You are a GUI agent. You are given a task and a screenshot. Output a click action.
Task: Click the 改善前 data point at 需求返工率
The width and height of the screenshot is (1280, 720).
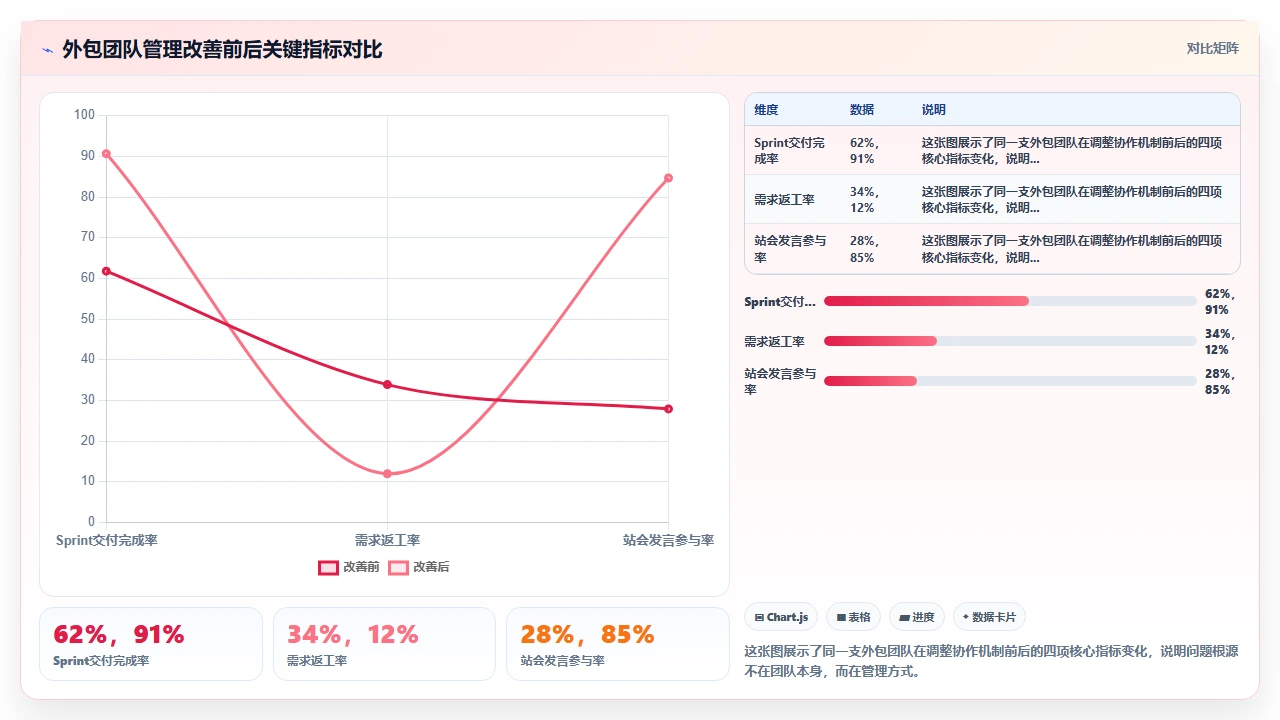[x=387, y=385]
